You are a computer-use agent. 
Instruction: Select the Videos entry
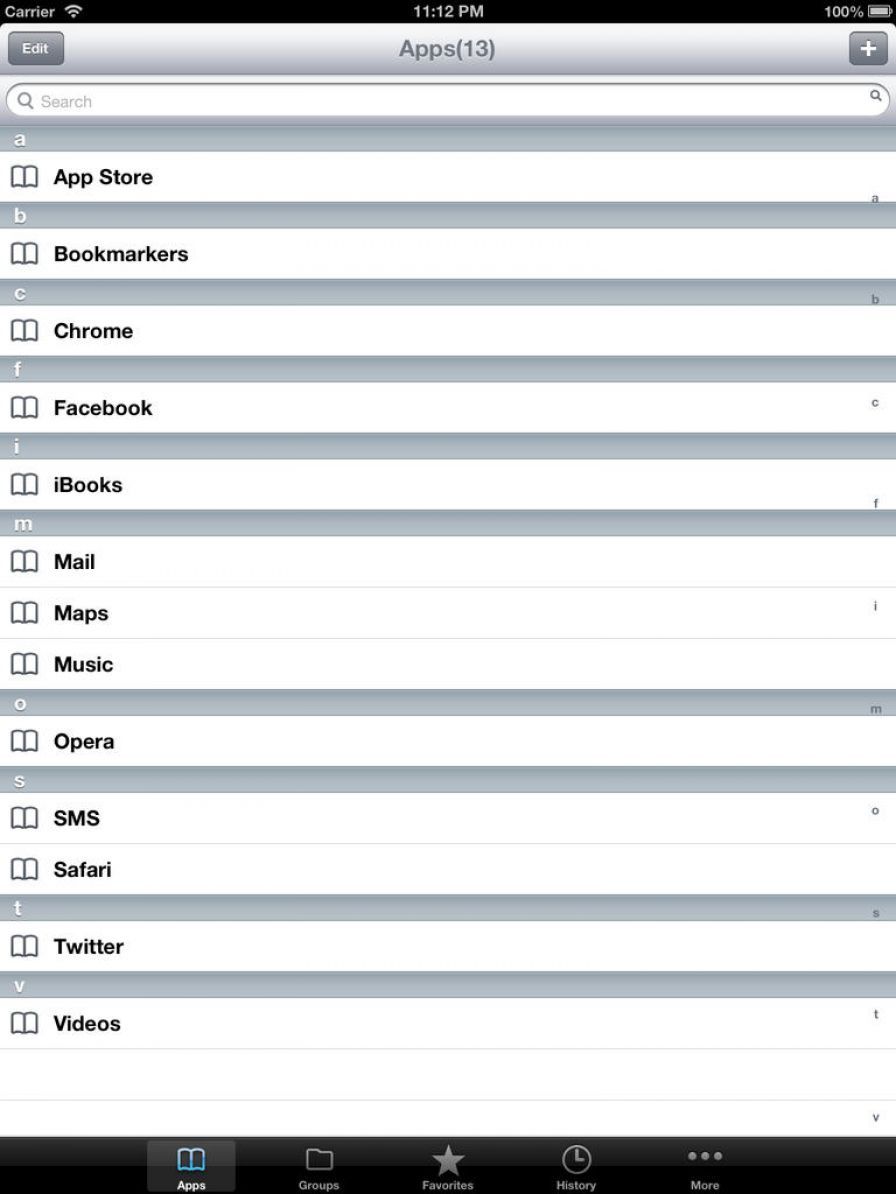coord(87,1024)
